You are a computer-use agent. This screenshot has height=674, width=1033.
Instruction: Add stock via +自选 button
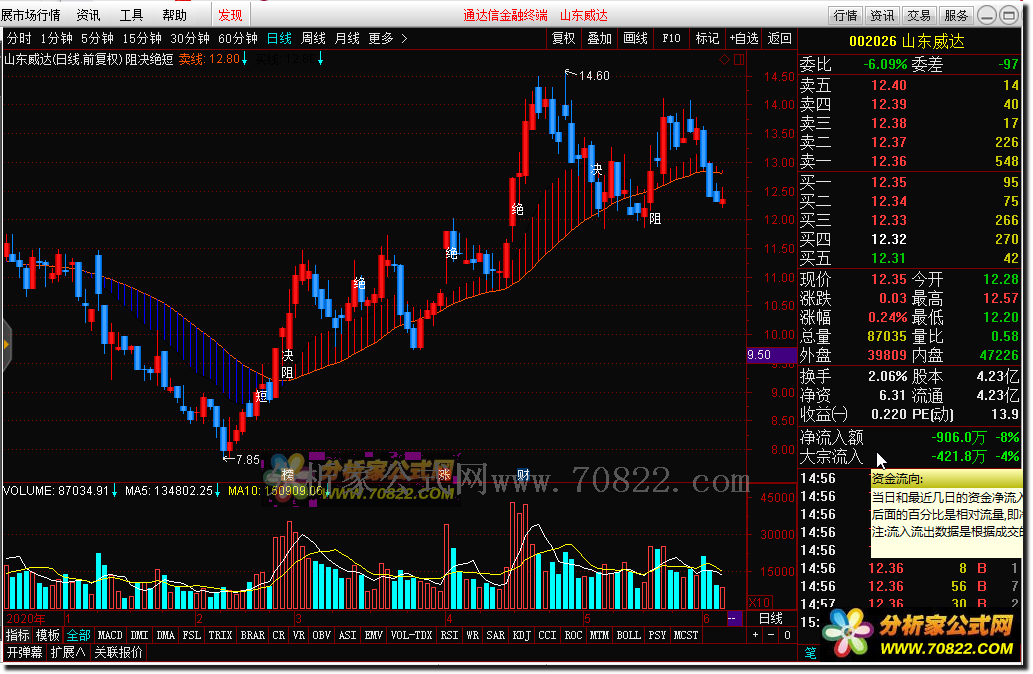pyautogui.click(x=744, y=39)
